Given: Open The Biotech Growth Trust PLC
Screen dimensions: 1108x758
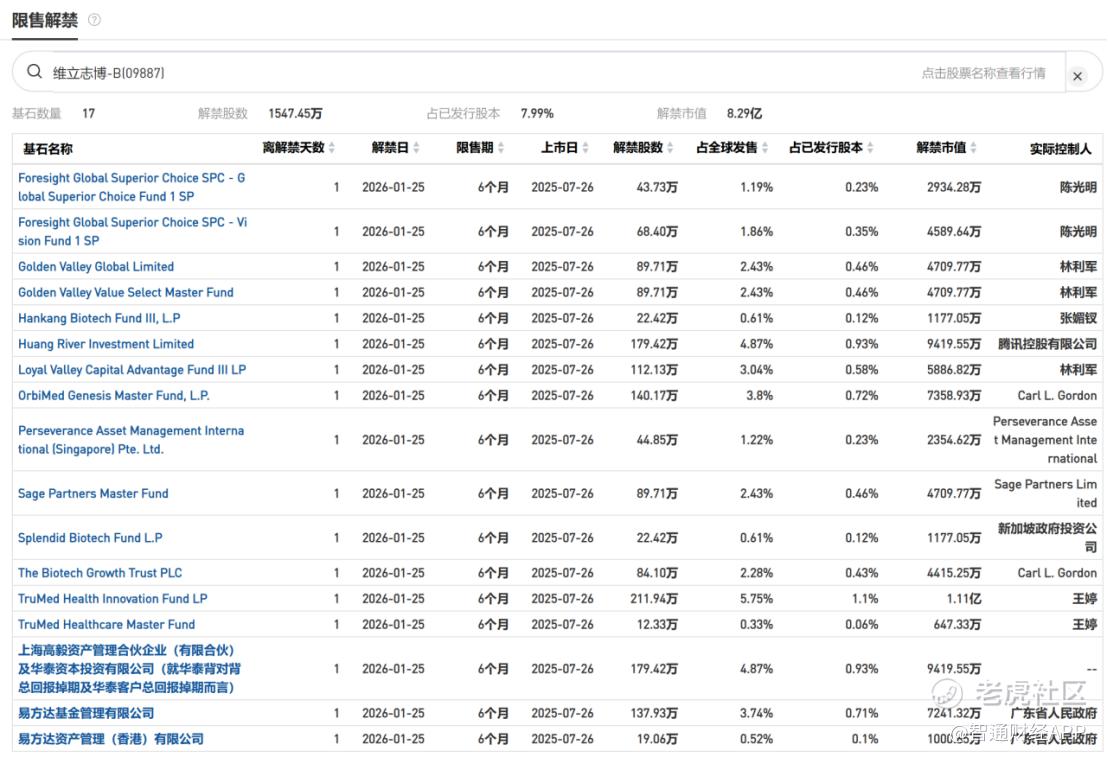Looking at the screenshot, I should [x=100, y=573].
